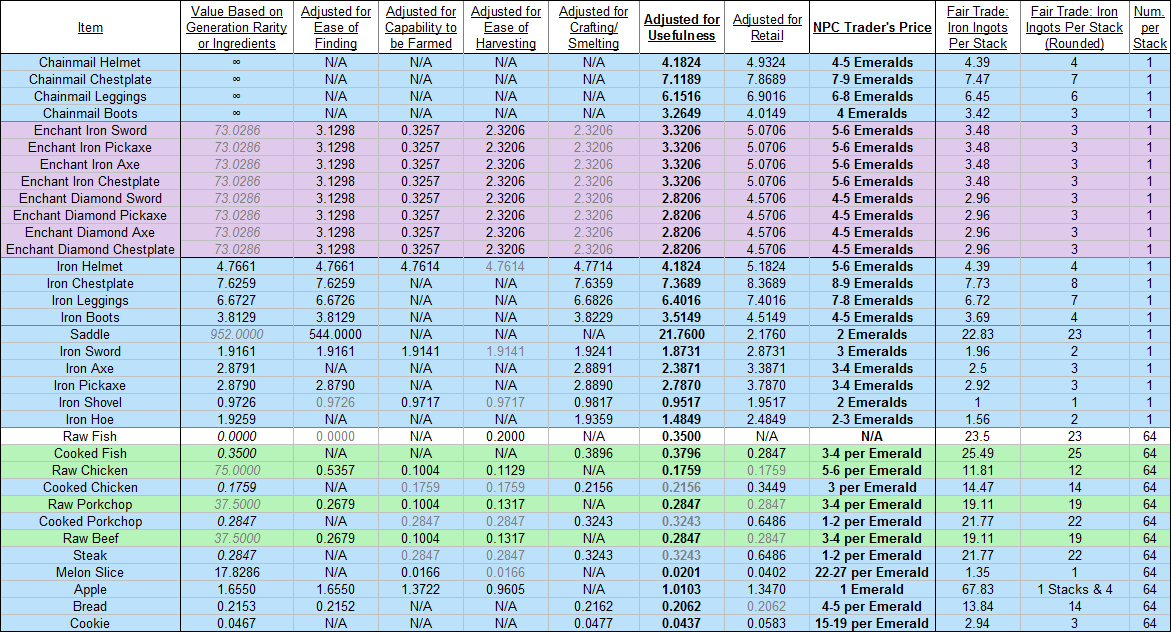Click 'Enchant Diamond Axe' cell
The width and height of the screenshot is (1171, 632).
[90, 232]
